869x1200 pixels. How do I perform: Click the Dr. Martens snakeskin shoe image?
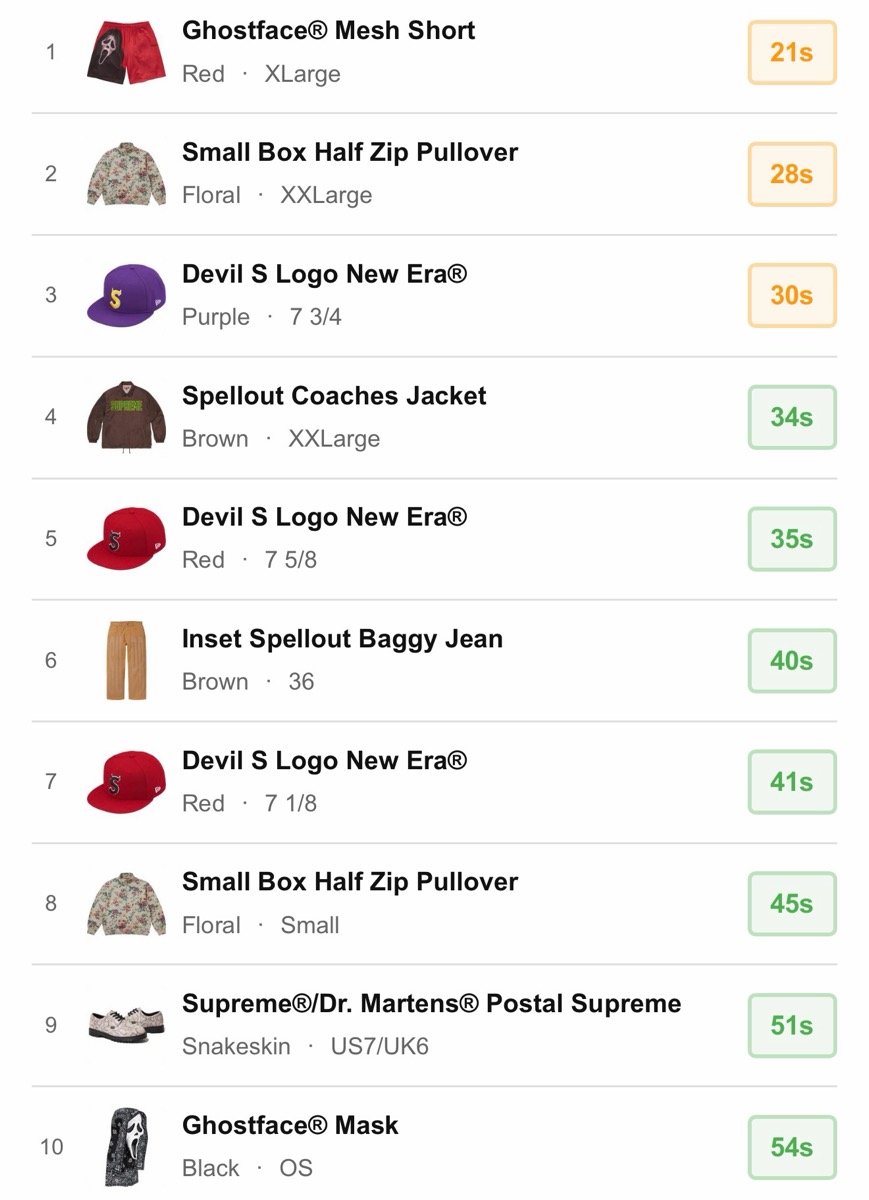tap(126, 1025)
